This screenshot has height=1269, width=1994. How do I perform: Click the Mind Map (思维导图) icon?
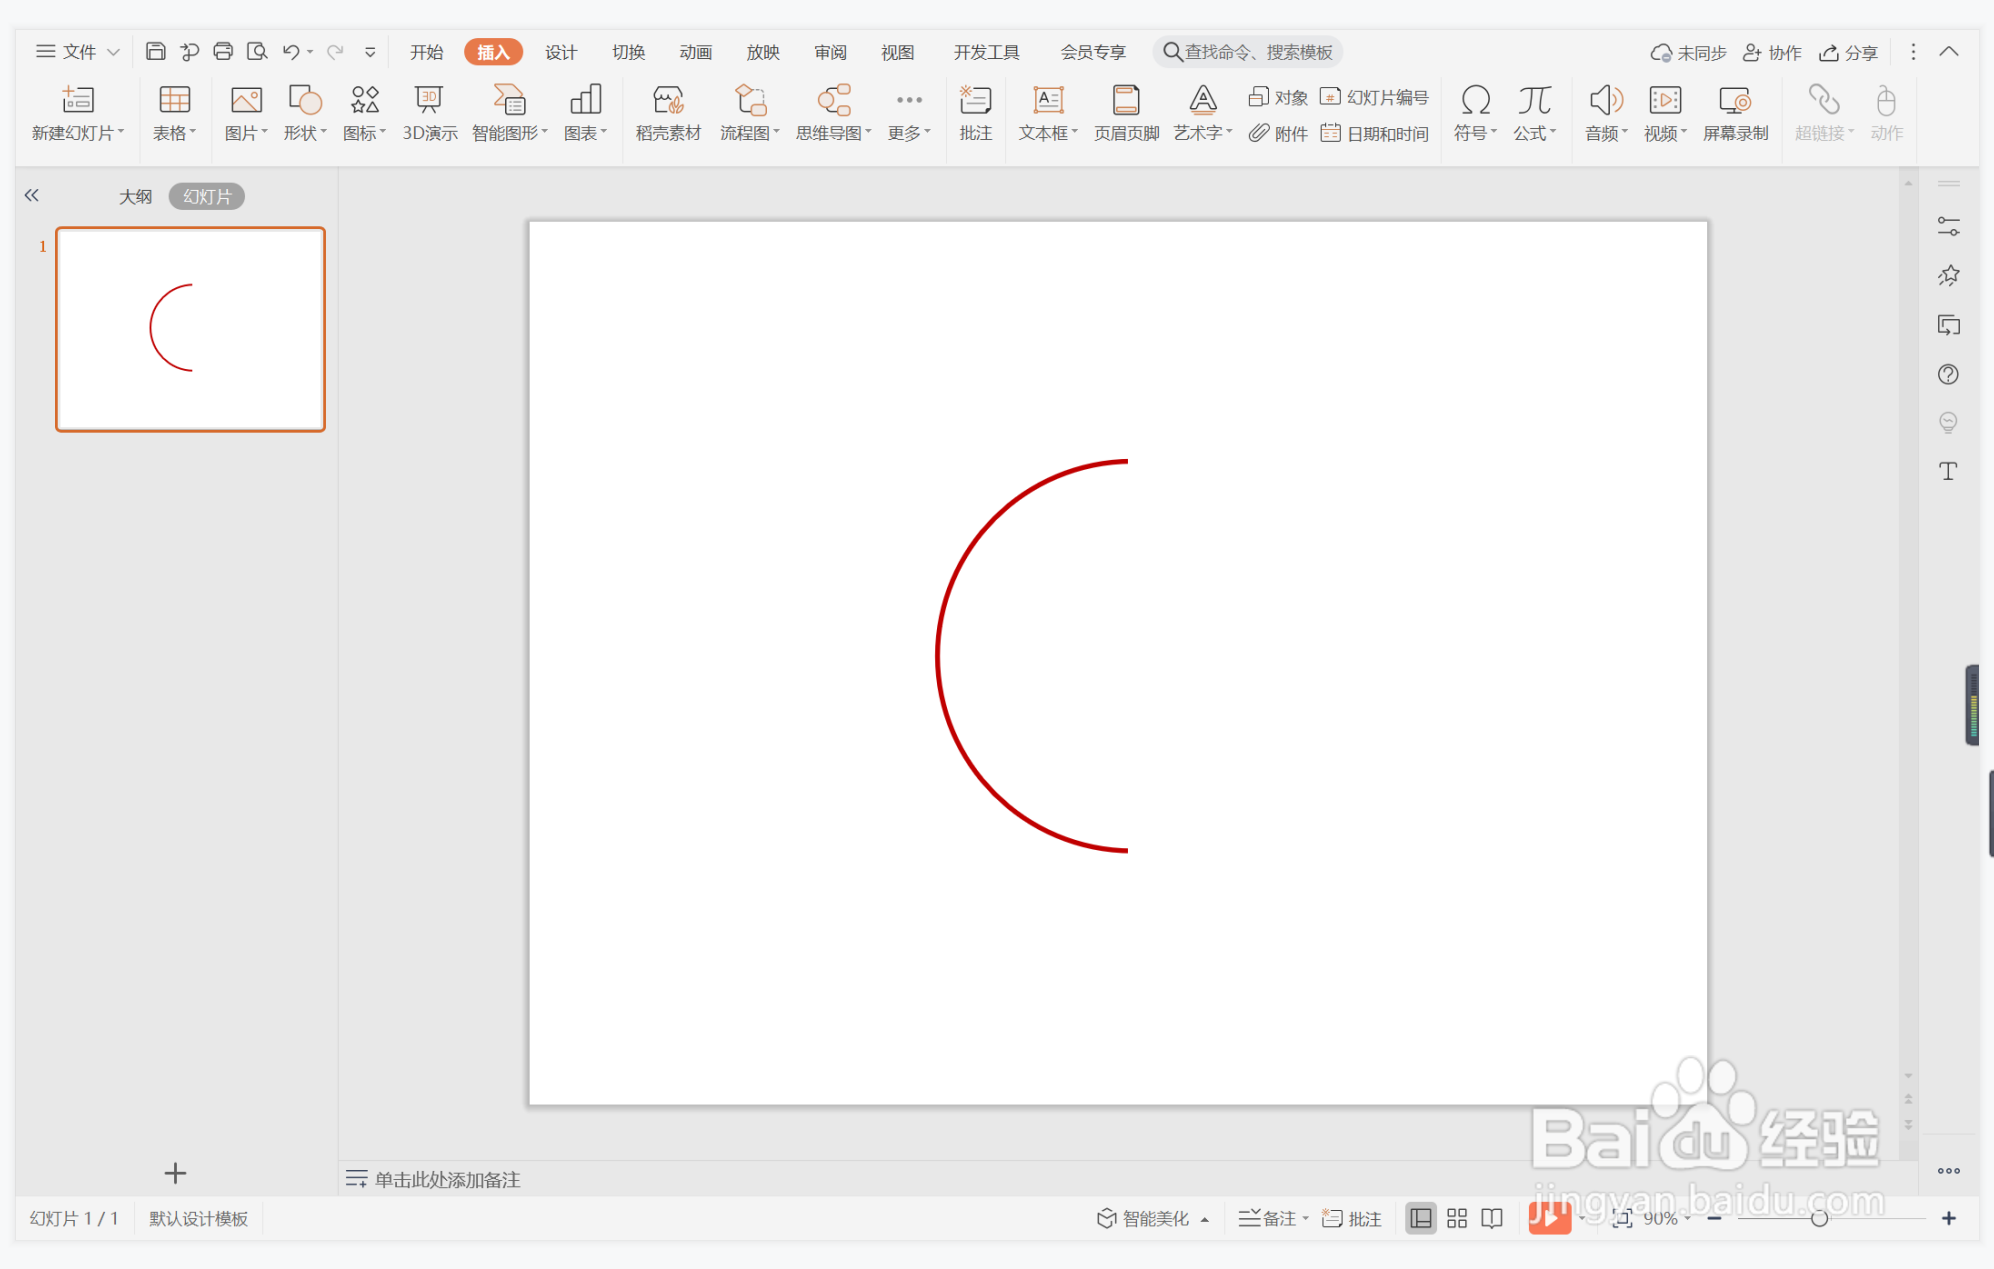tap(834, 113)
